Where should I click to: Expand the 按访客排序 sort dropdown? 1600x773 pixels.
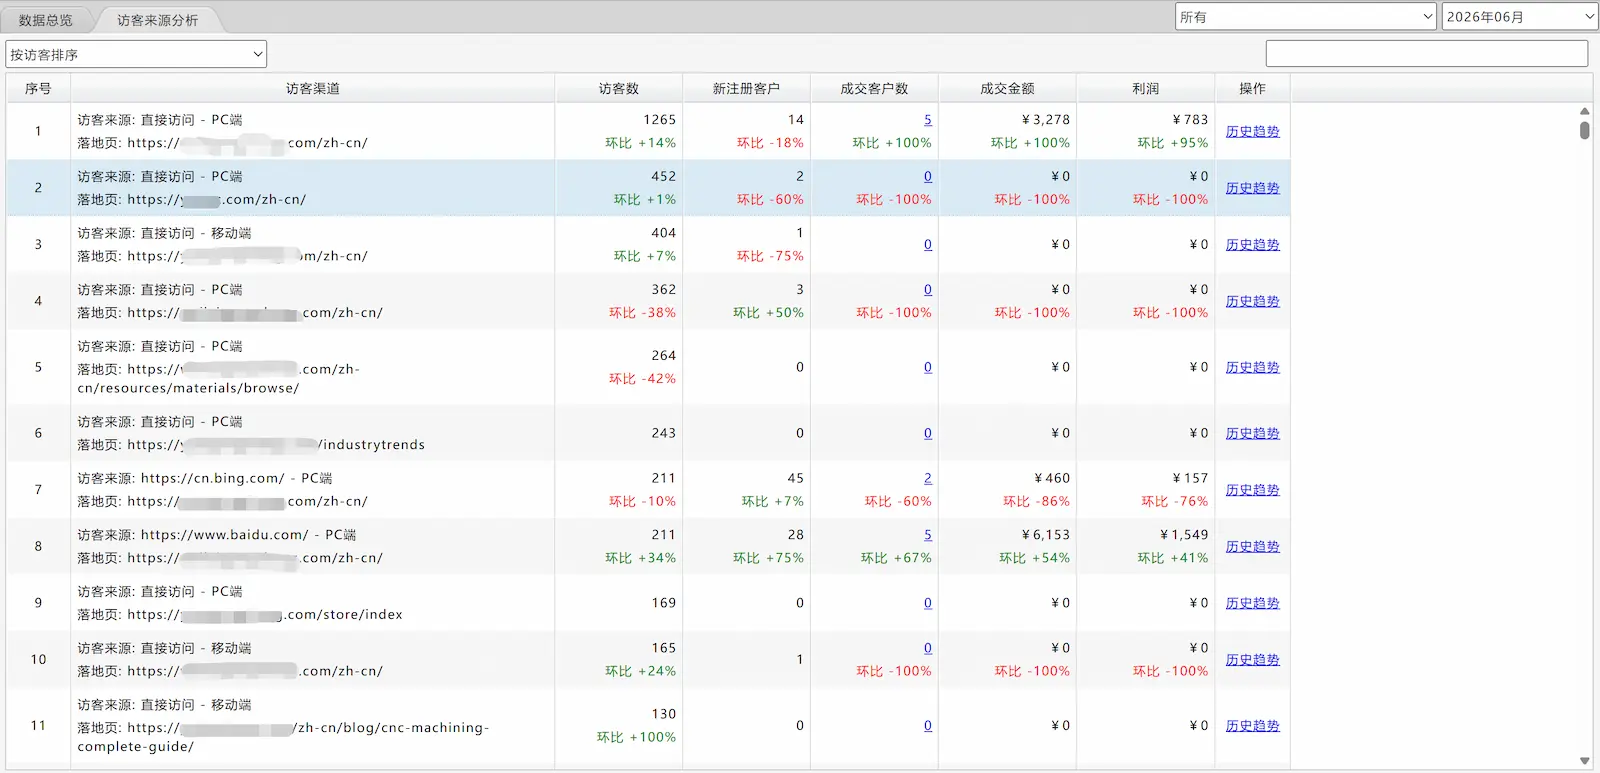136,54
